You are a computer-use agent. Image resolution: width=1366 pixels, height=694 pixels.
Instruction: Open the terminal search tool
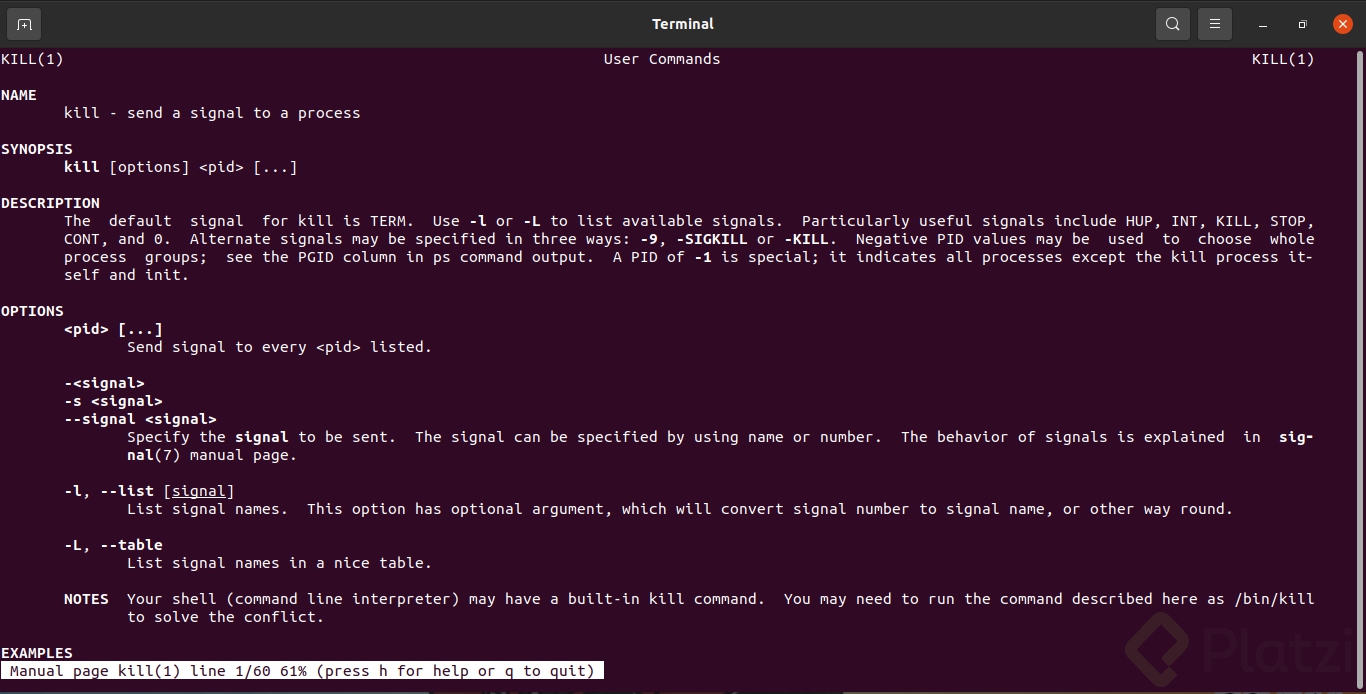click(x=1173, y=24)
